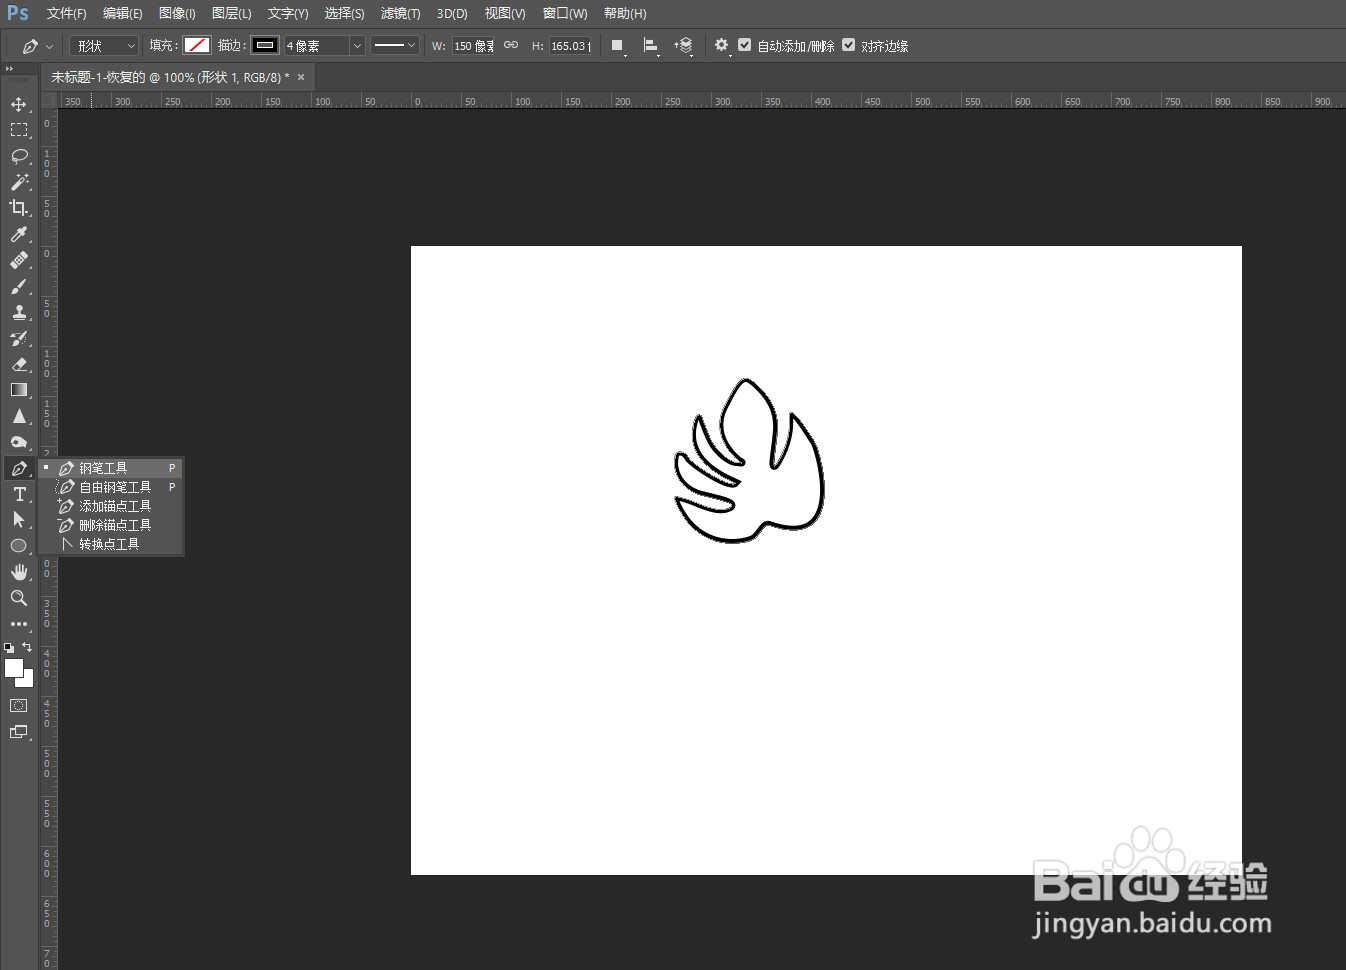Toggle Quick Mask mode
The image size is (1346, 970).
pos(19,706)
